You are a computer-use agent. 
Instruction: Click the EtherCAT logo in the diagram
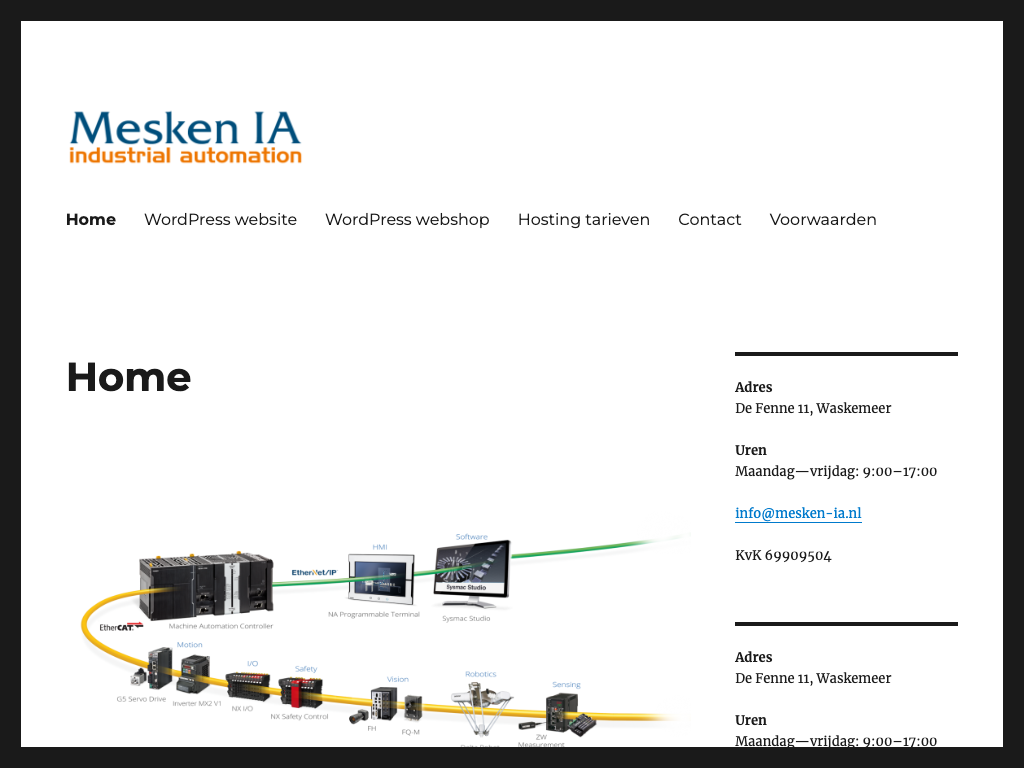click(120, 627)
